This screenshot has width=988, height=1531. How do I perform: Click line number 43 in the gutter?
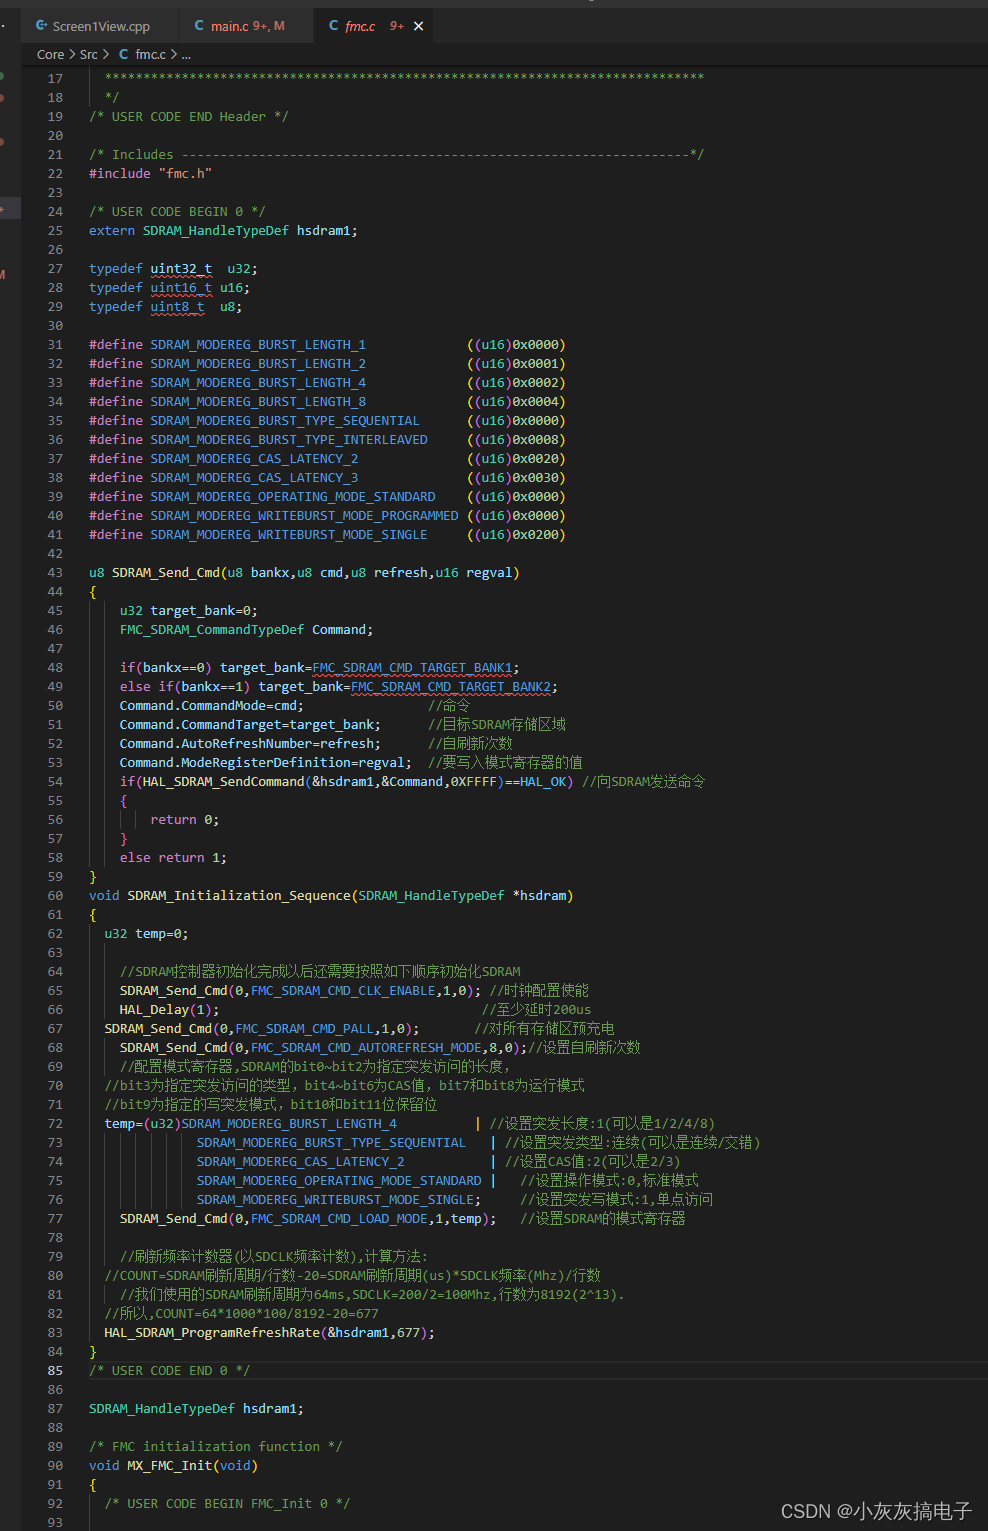(x=55, y=573)
